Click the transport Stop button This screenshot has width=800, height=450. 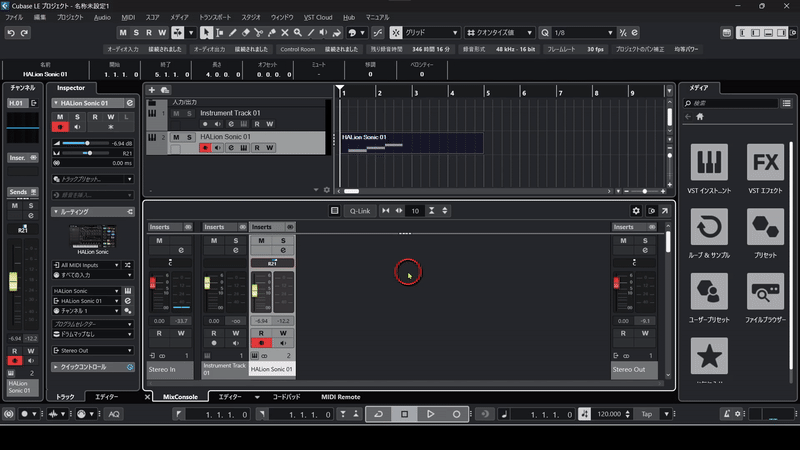click(x=405, y=414)
